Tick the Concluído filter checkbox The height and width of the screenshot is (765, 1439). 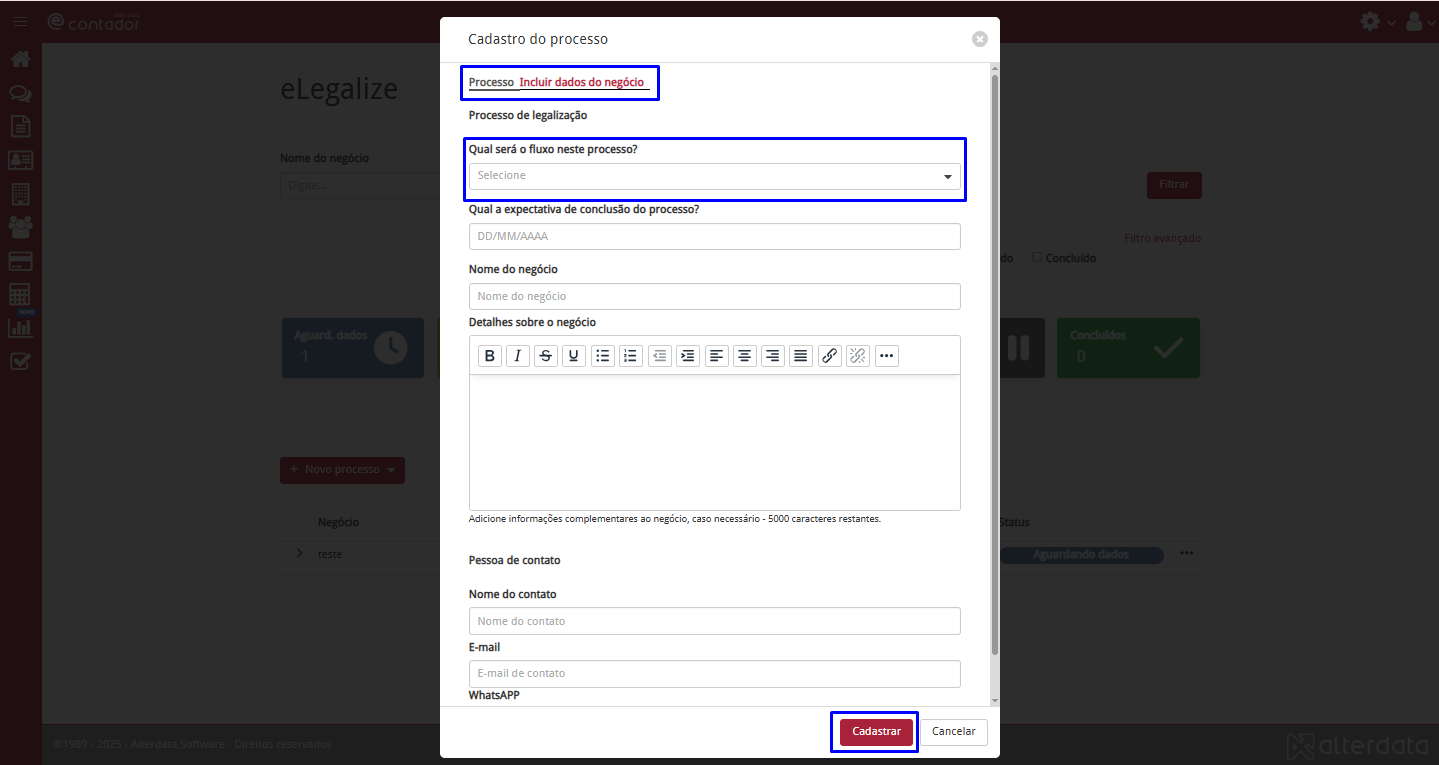pos(1037,257)
